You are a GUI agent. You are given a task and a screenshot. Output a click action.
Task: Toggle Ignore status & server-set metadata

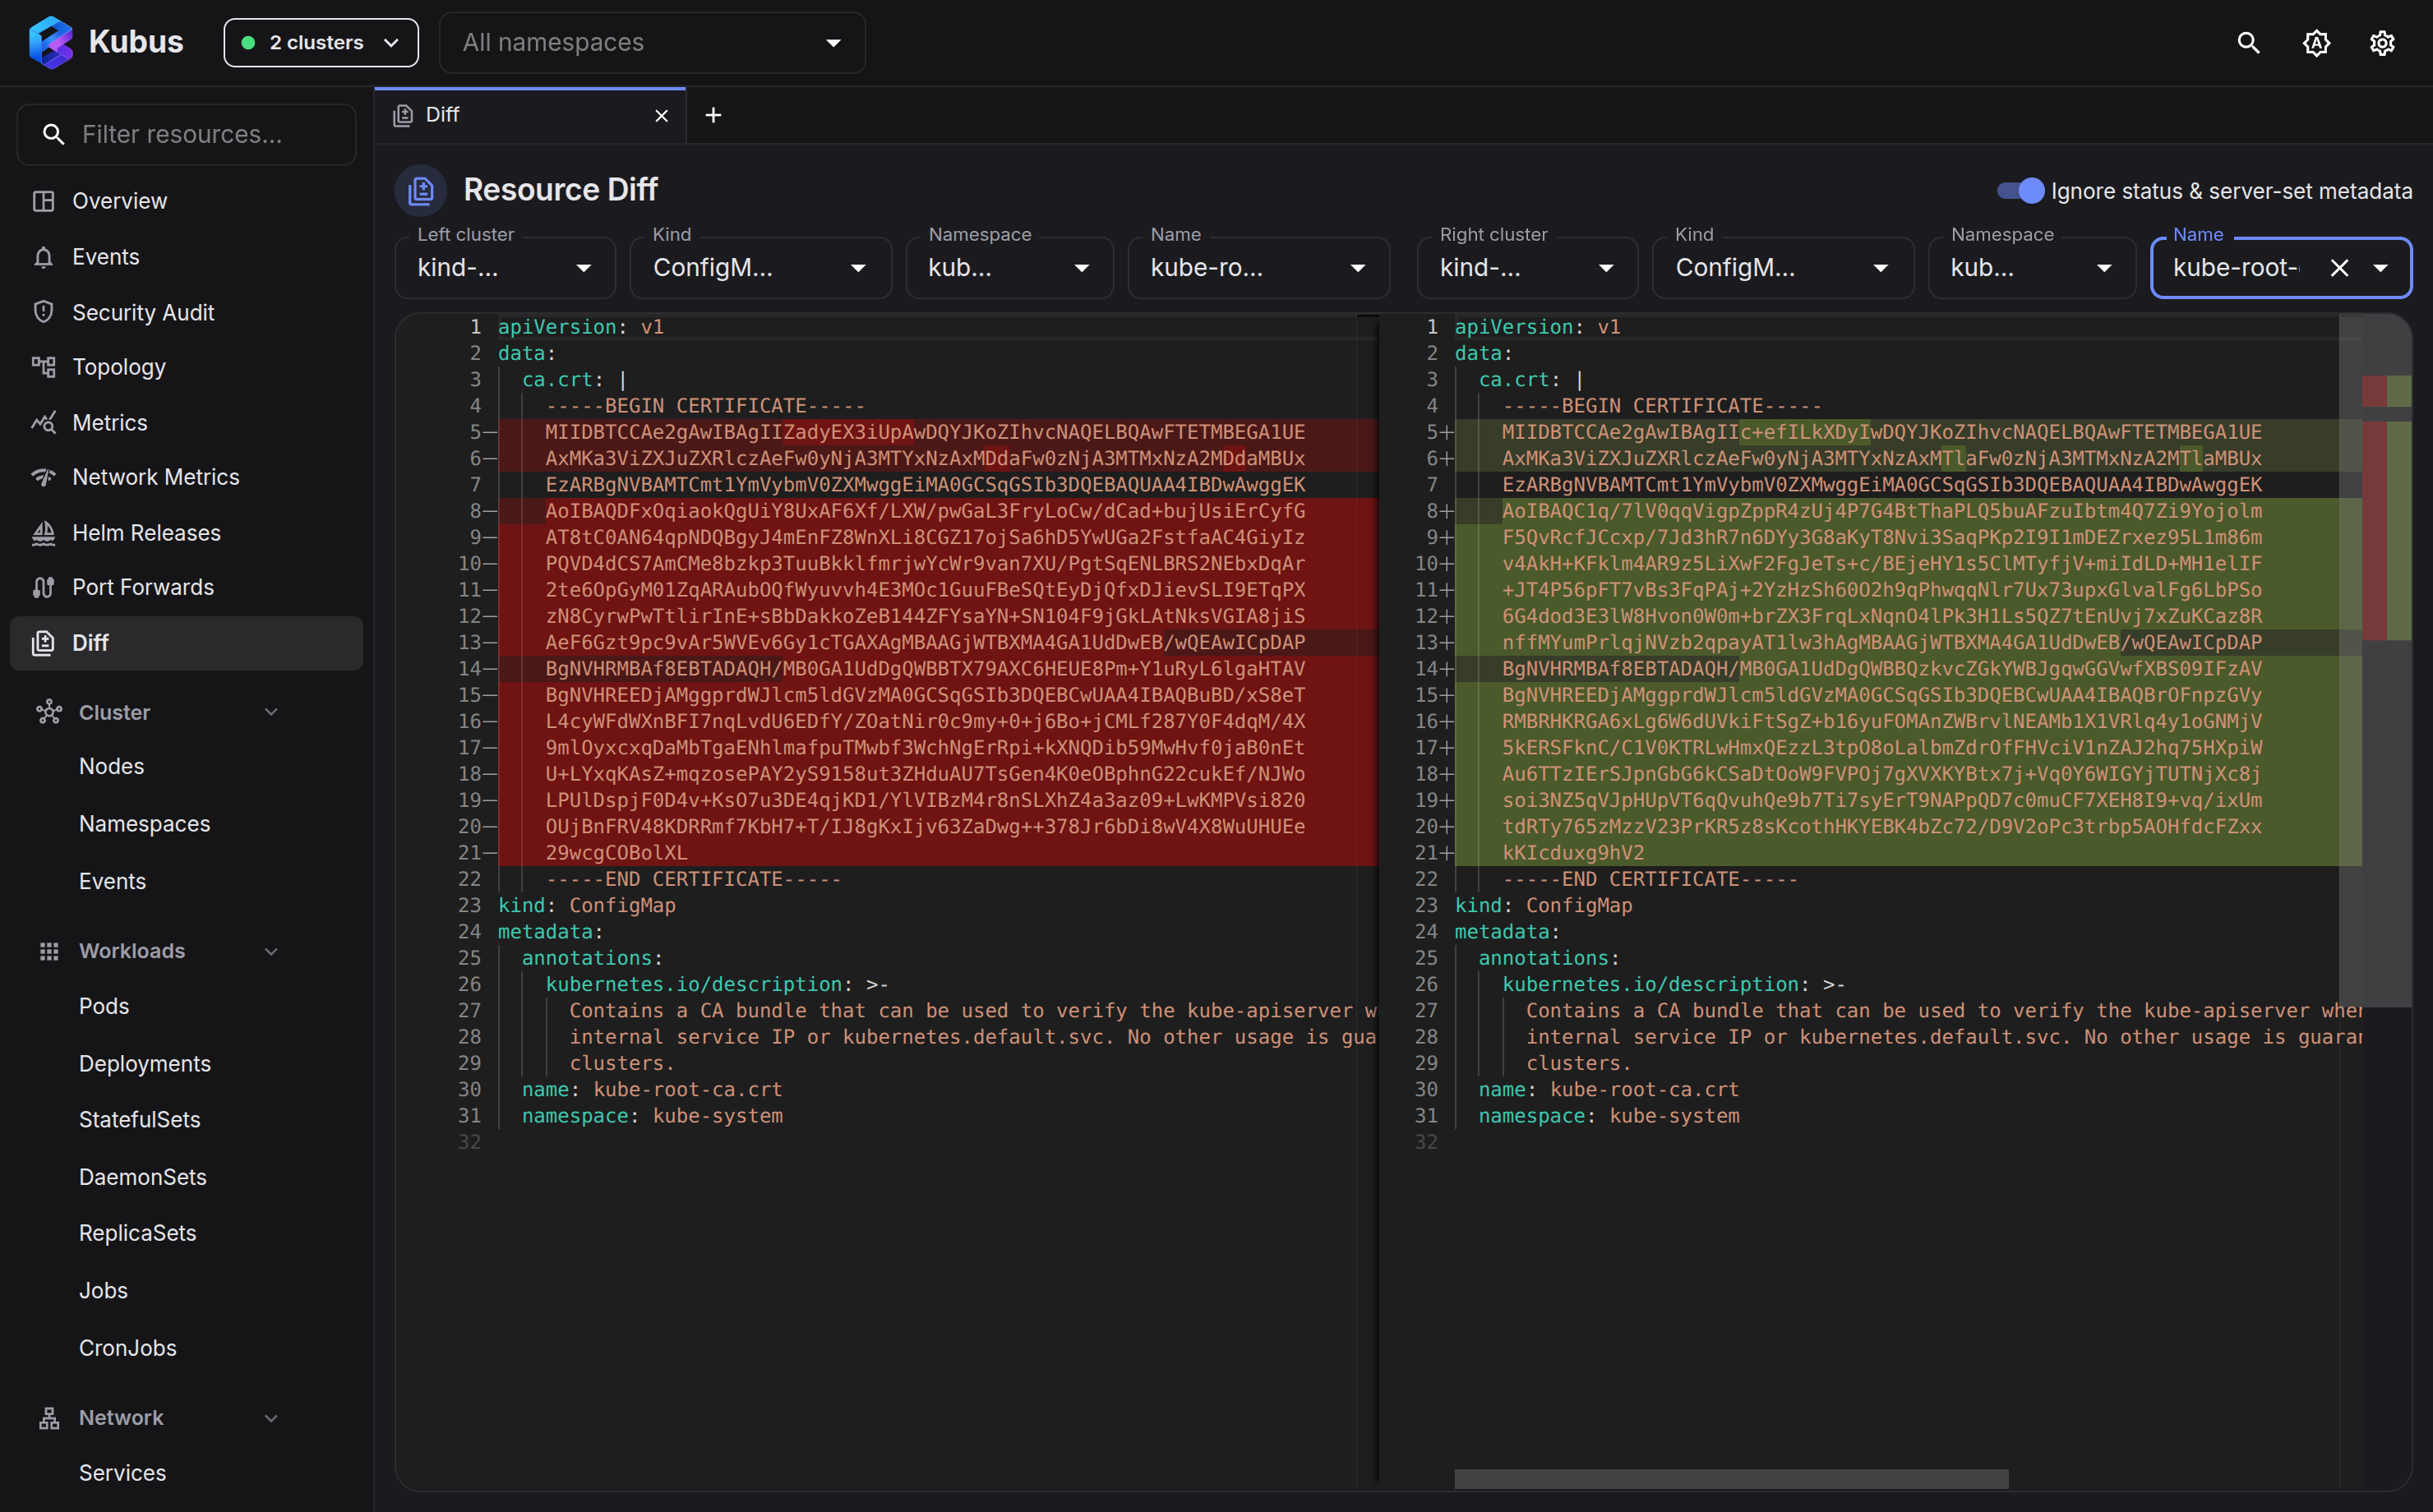click(2020, 190)
